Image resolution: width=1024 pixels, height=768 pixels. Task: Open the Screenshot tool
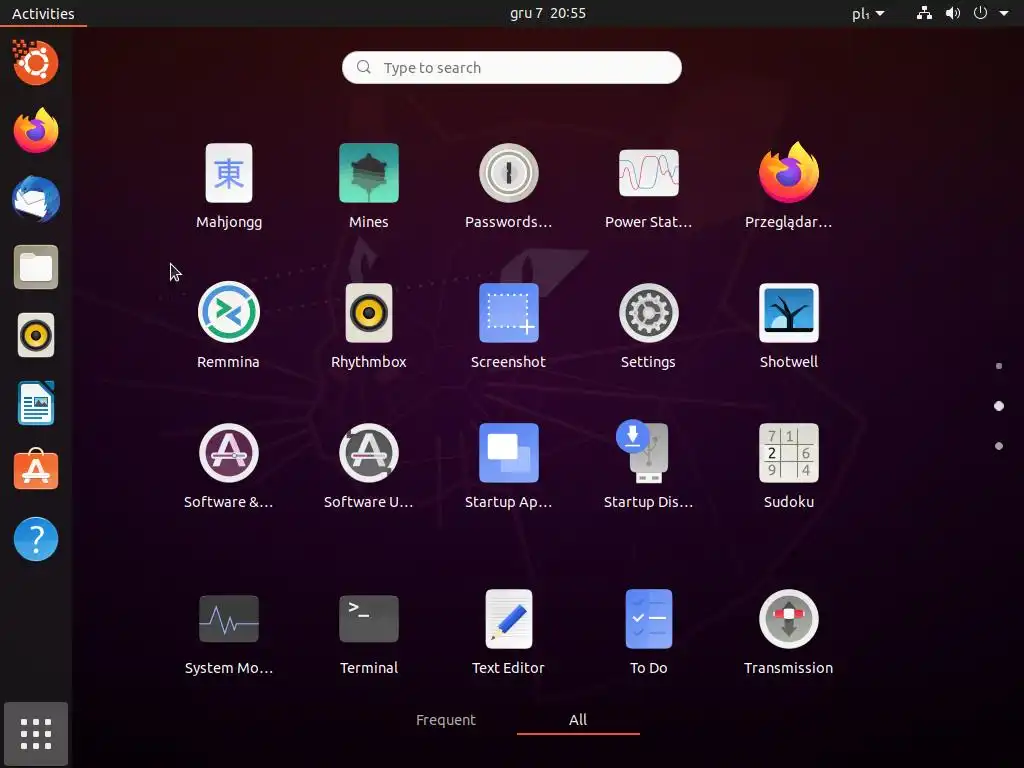coord(508,325)
